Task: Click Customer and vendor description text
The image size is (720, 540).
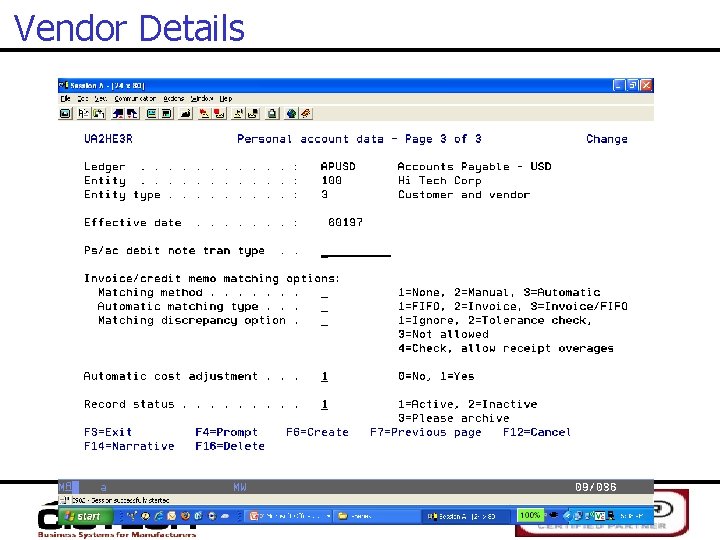Action: coord(464,195)
